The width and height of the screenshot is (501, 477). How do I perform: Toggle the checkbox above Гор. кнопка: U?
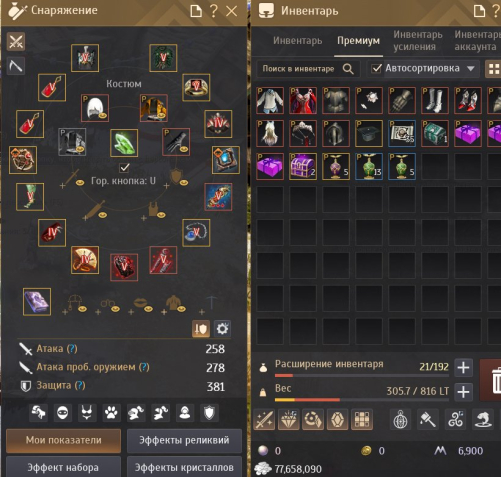124,167
